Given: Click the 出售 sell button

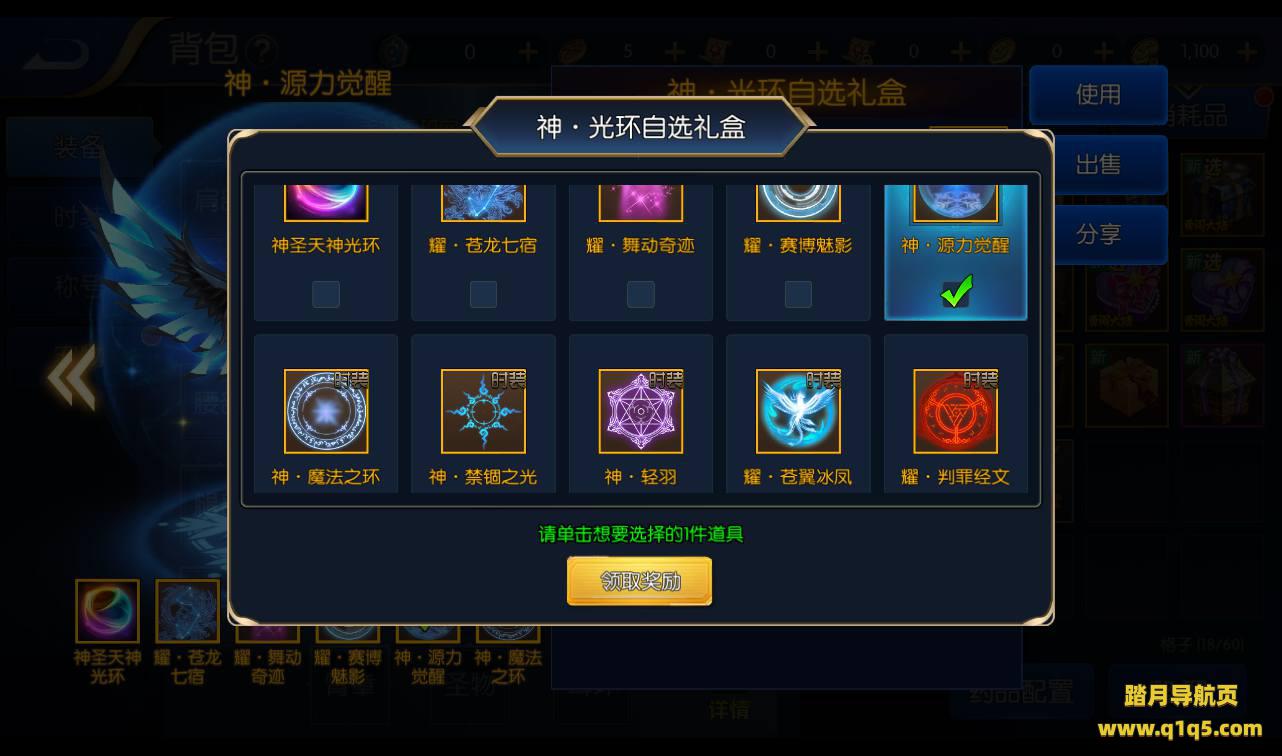Looking at the screenshot, I should tap(1098, 165).
